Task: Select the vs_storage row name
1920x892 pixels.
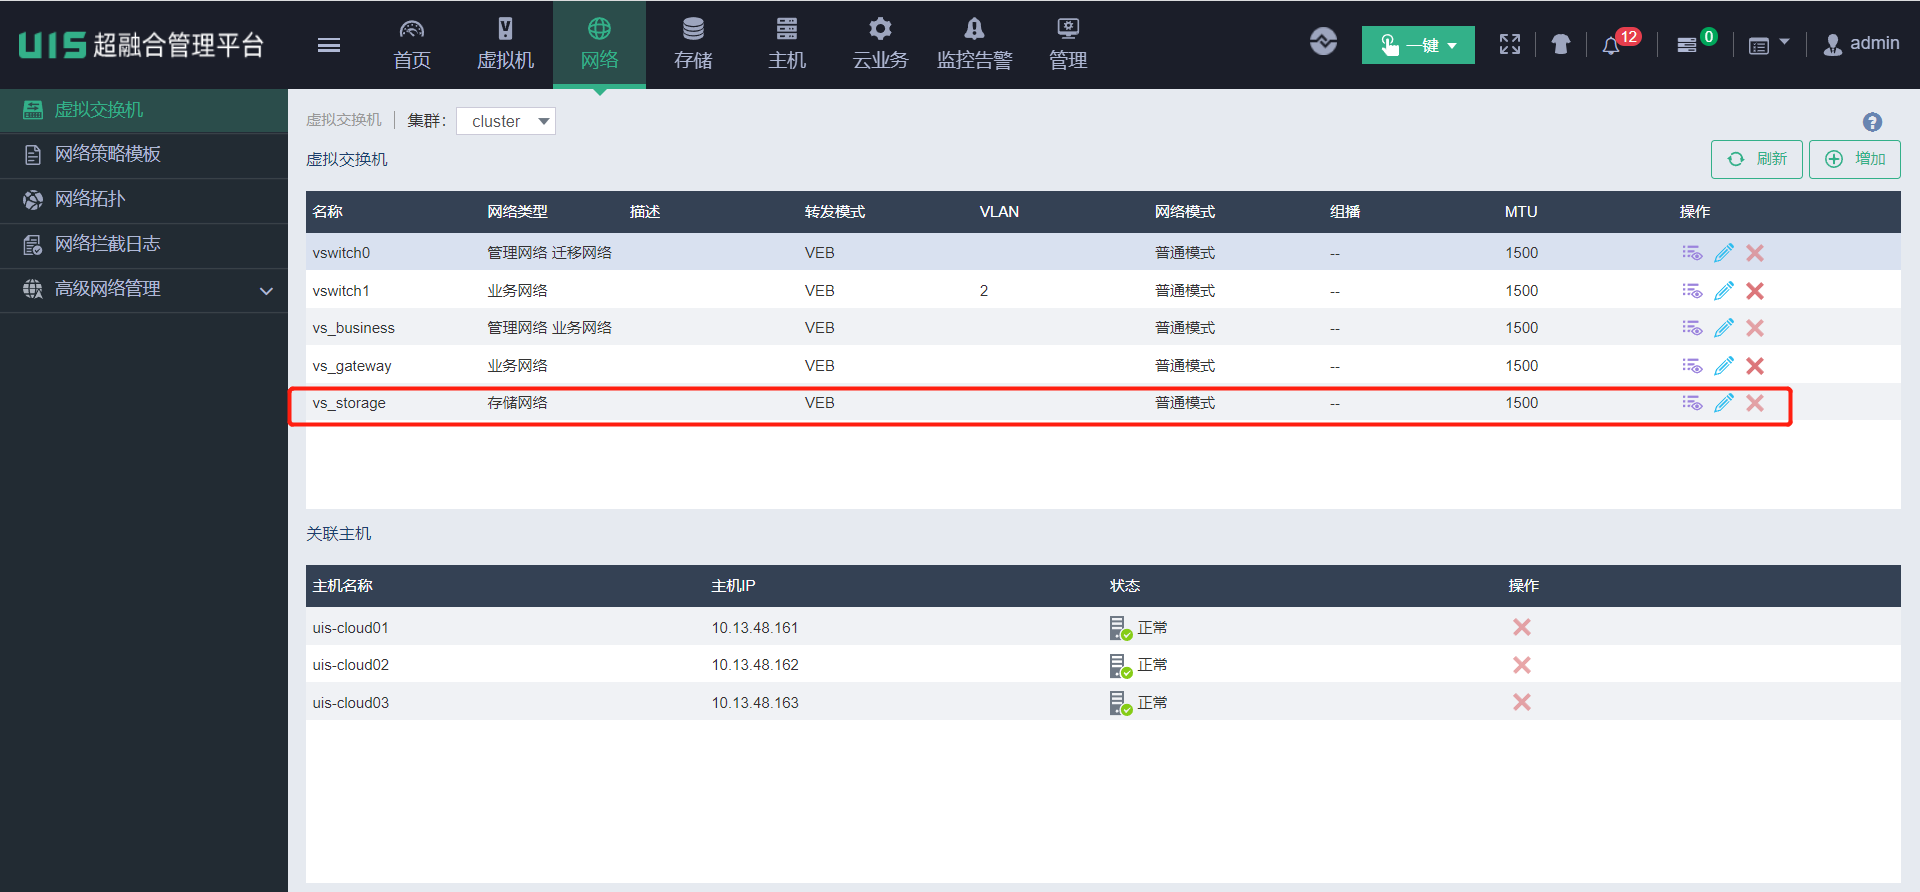Action: (349, 403)
